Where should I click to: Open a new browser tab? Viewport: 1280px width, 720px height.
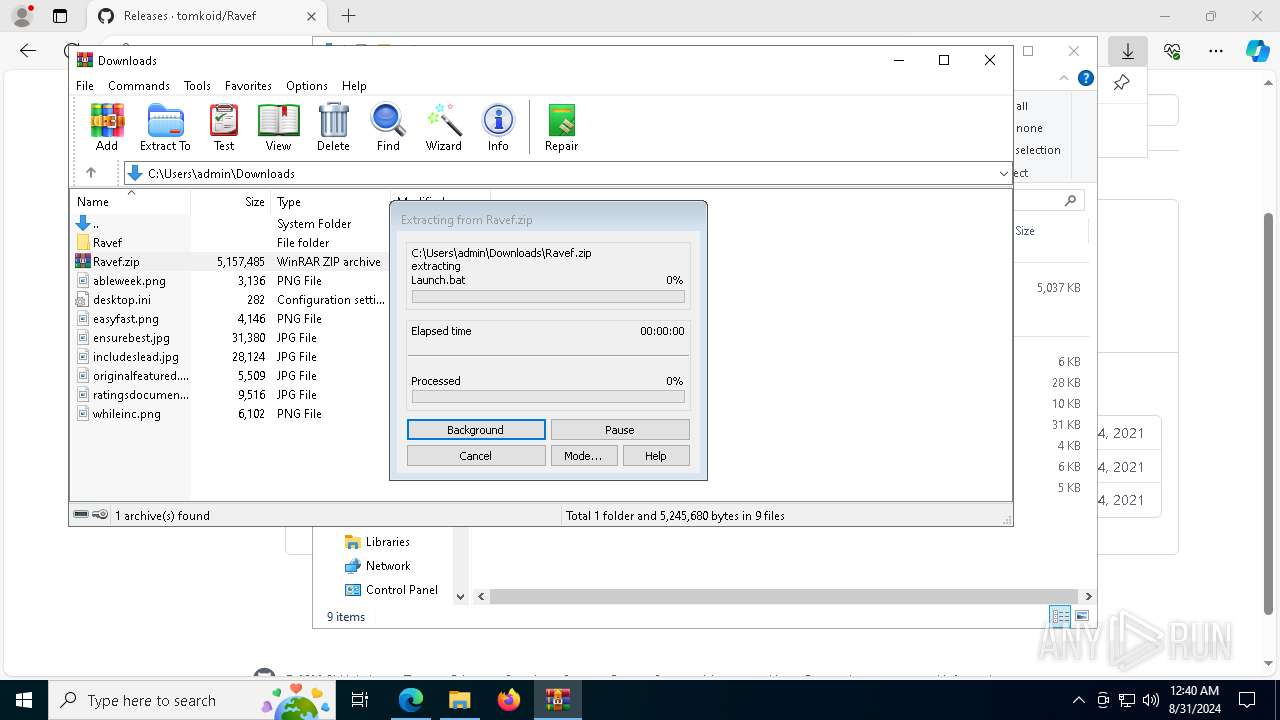pyautogui.click(x=348, y=16)
